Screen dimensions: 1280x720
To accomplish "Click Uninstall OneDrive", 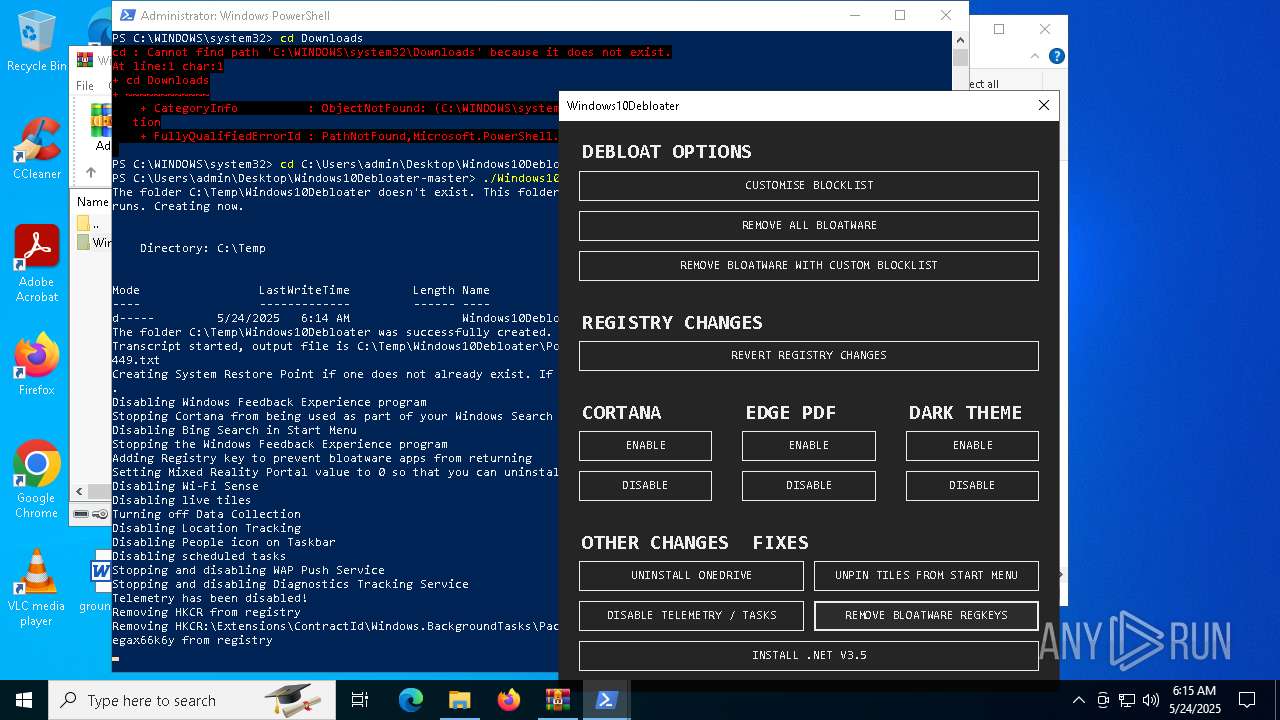I will pyautogui.click(x=691, y=575).
